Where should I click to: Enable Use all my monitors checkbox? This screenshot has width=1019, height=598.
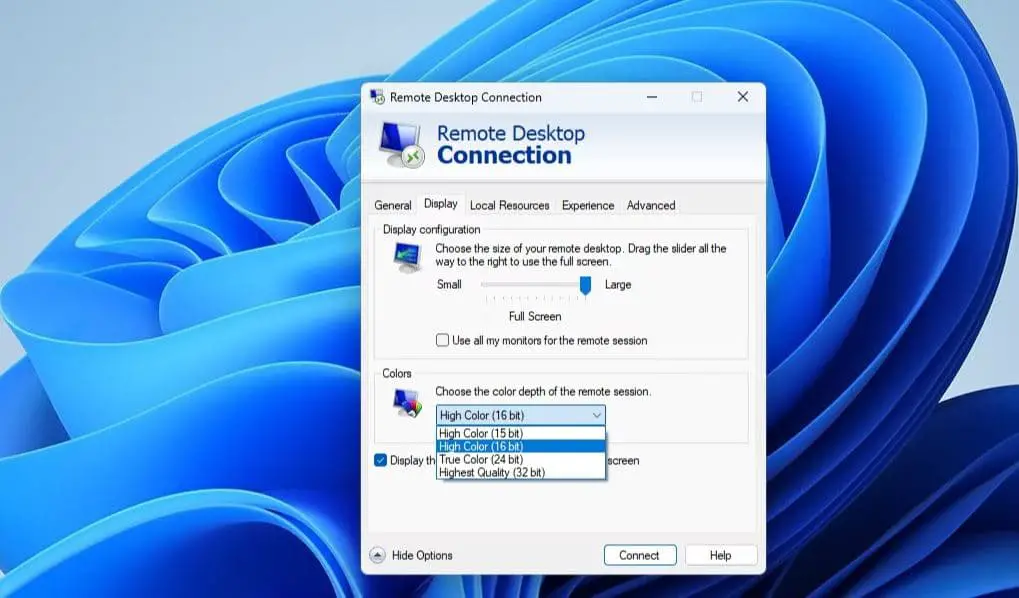[443, 340]
